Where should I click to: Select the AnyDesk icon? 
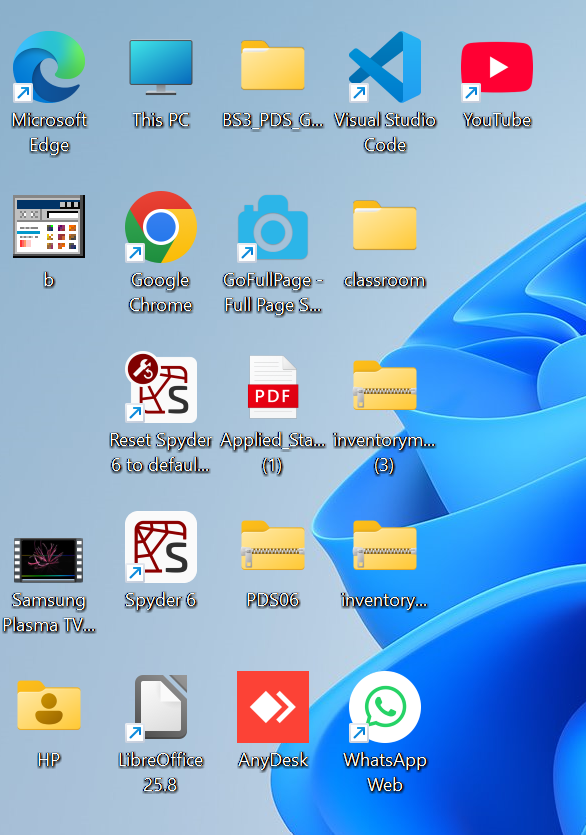pyautogui.click(x=273, y=707)
